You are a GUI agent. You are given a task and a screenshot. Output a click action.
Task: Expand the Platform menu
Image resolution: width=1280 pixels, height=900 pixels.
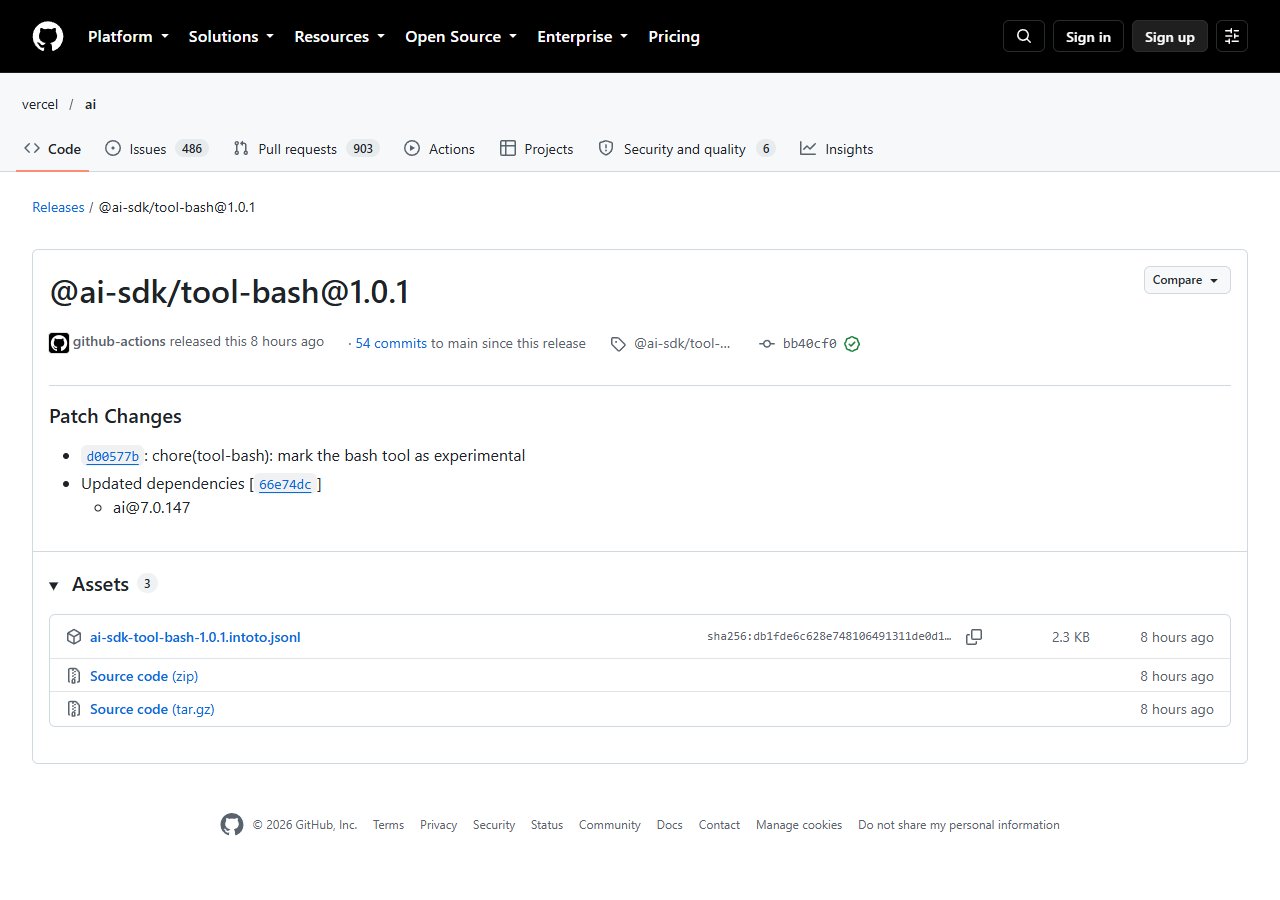(x=128, y=36)
